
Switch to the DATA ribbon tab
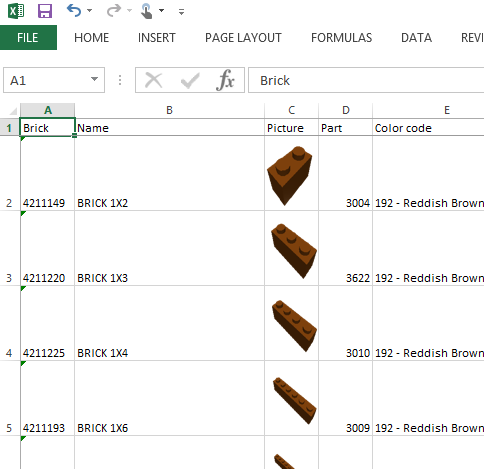pyautogui.click(x=417, y=38)
